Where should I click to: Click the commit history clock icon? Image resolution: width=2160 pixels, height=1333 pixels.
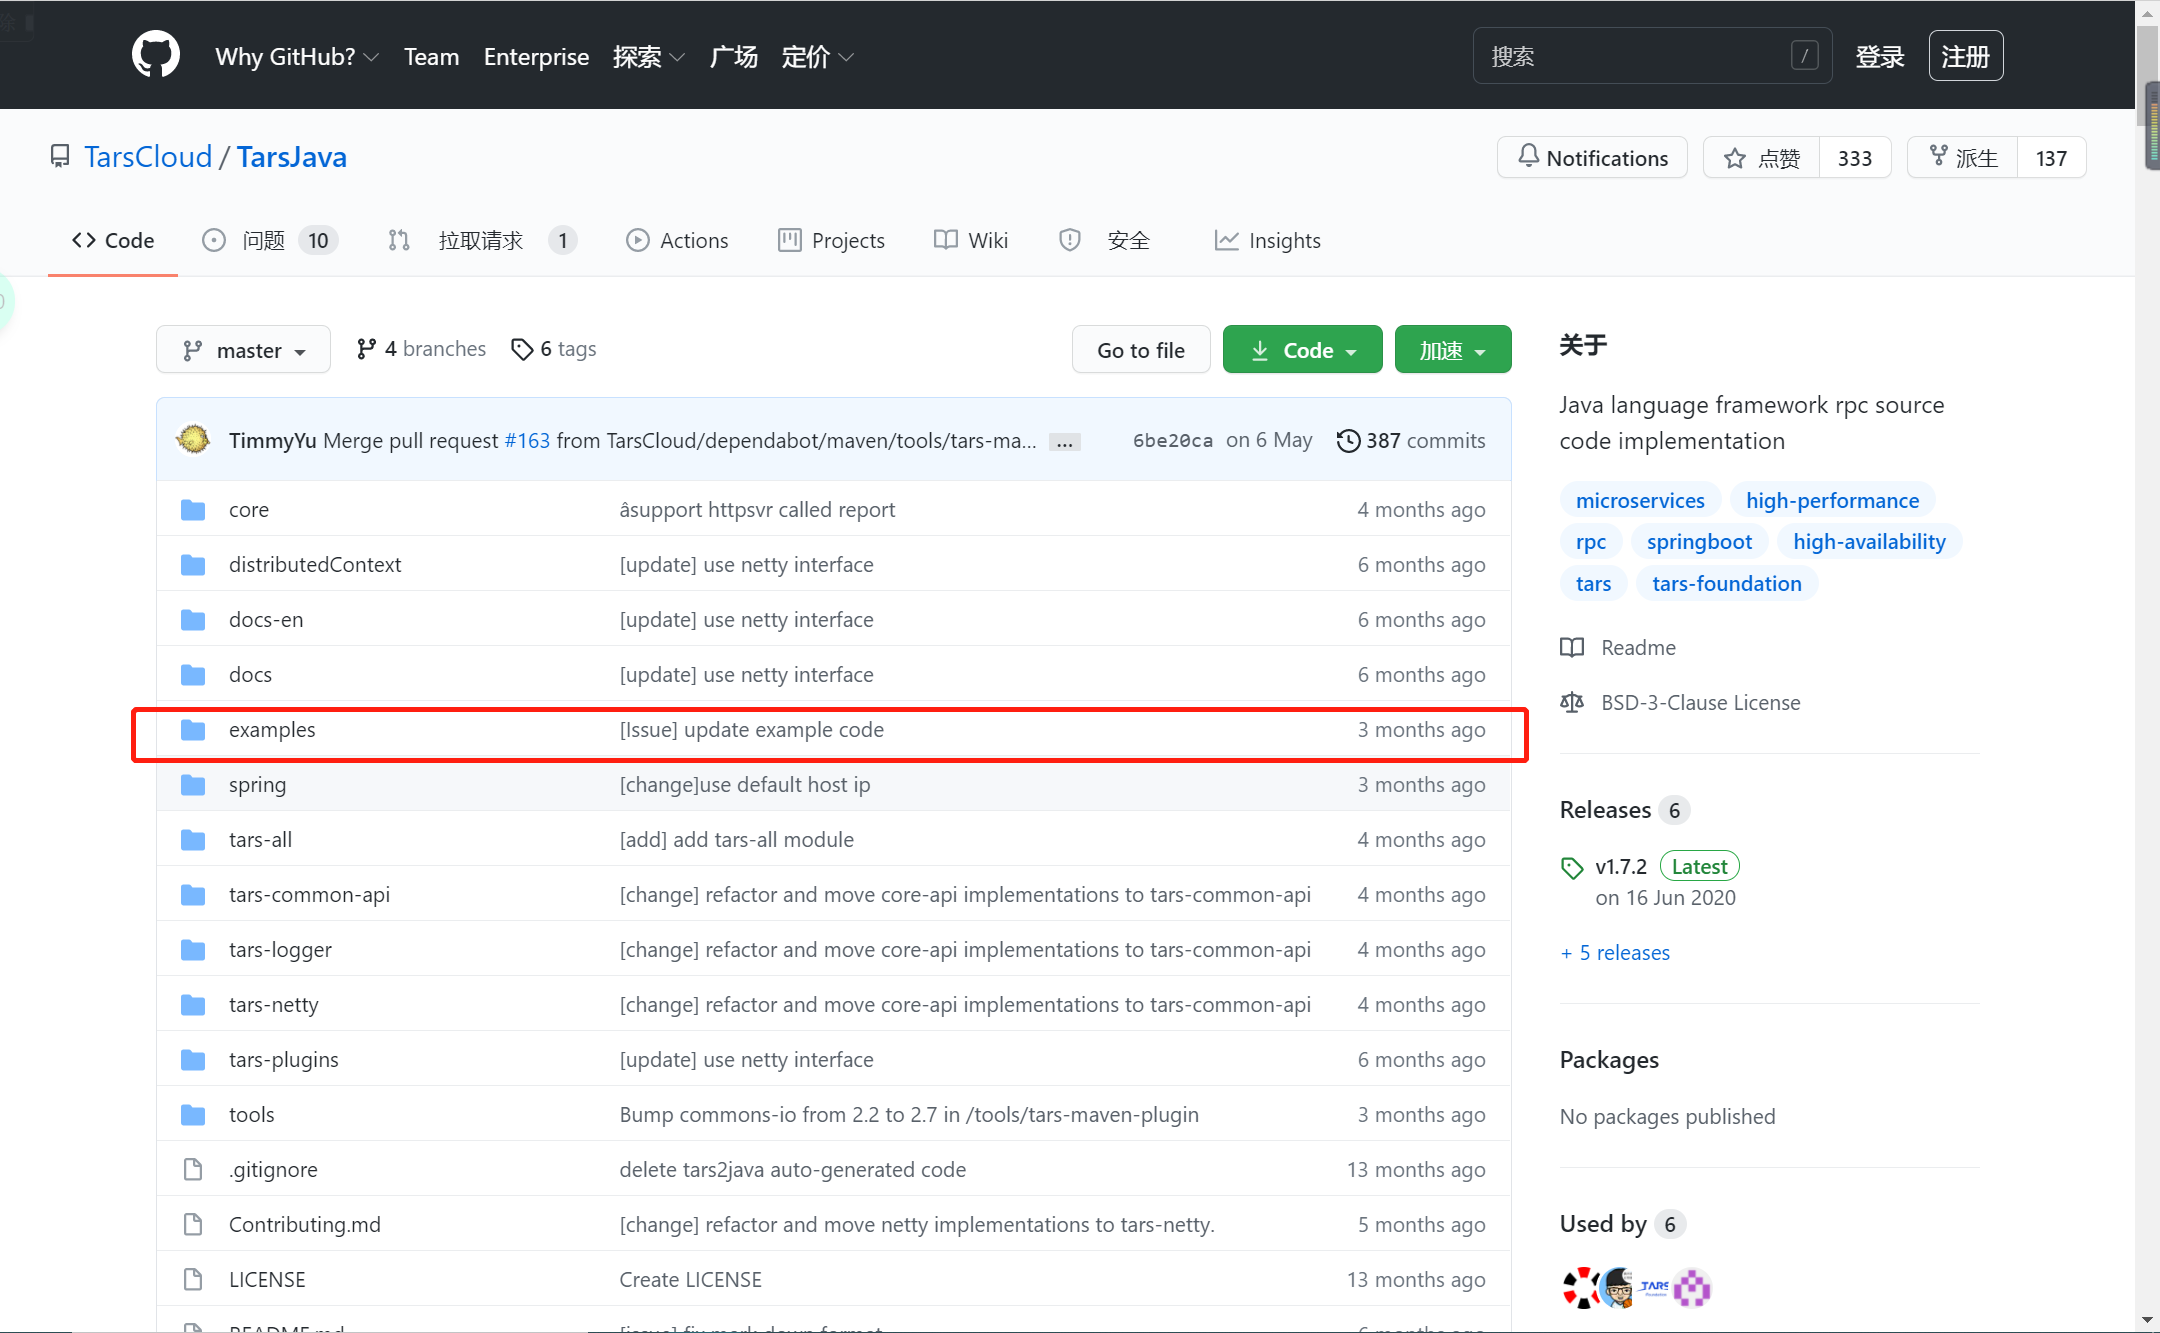(1348, 441)
